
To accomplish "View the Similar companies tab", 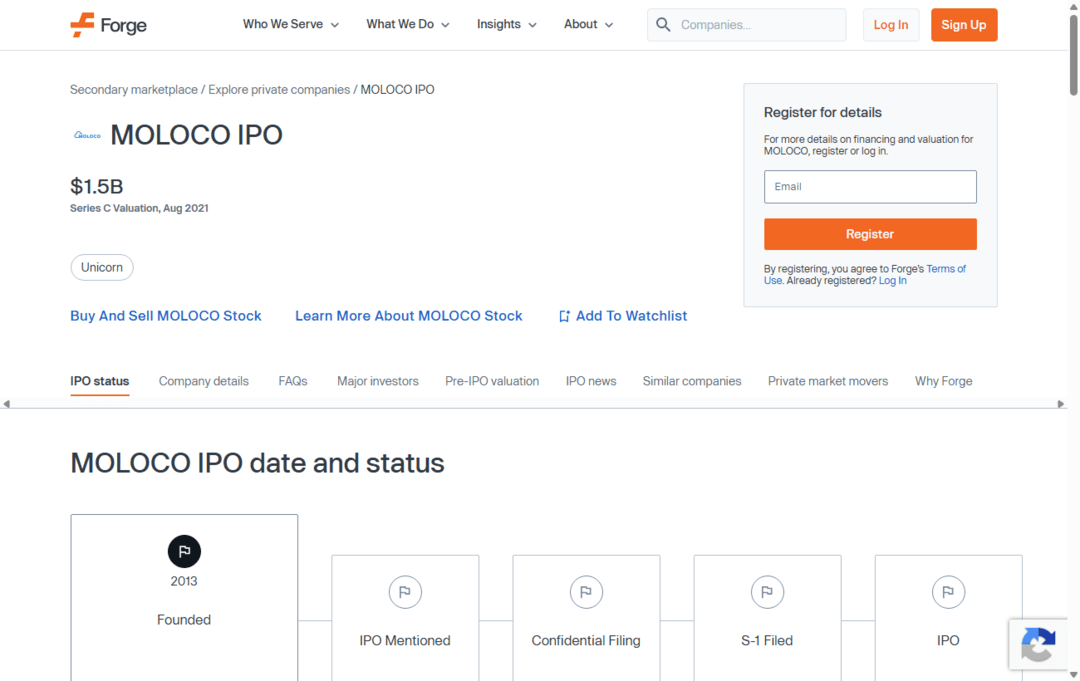I will point(692,381).
